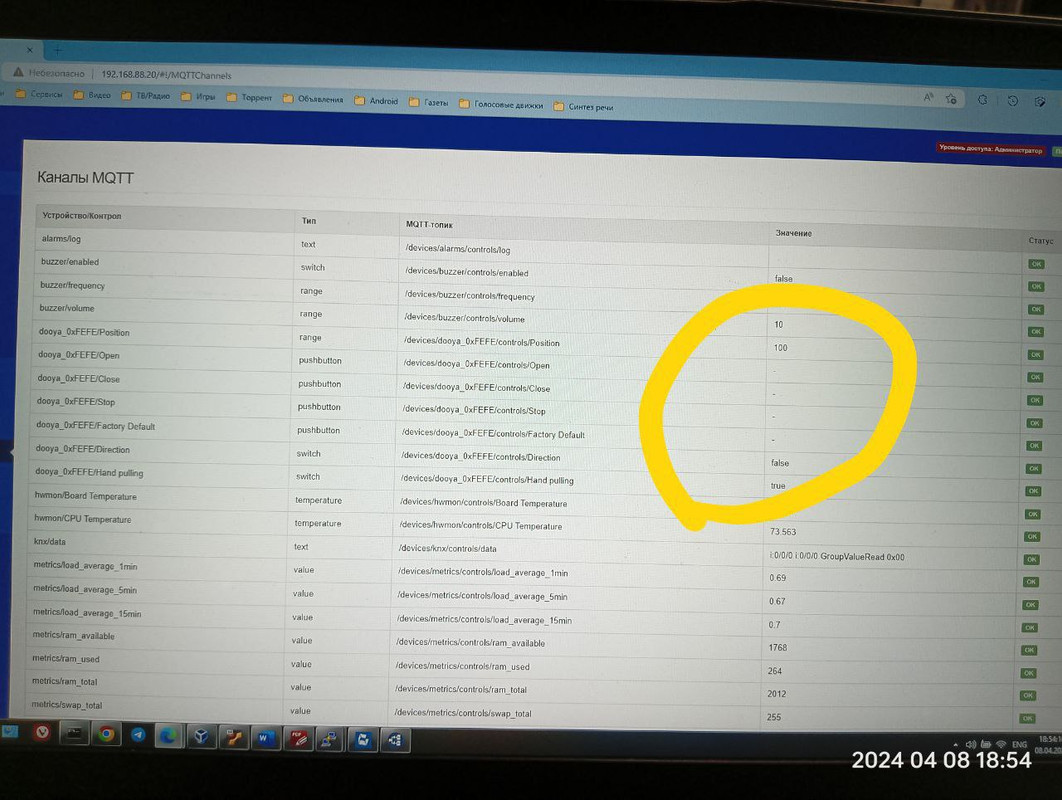Open Wi-Fi network icon in system tray
The width and height of the screenshot is (1062, 800).
(x=1001, y=744)
